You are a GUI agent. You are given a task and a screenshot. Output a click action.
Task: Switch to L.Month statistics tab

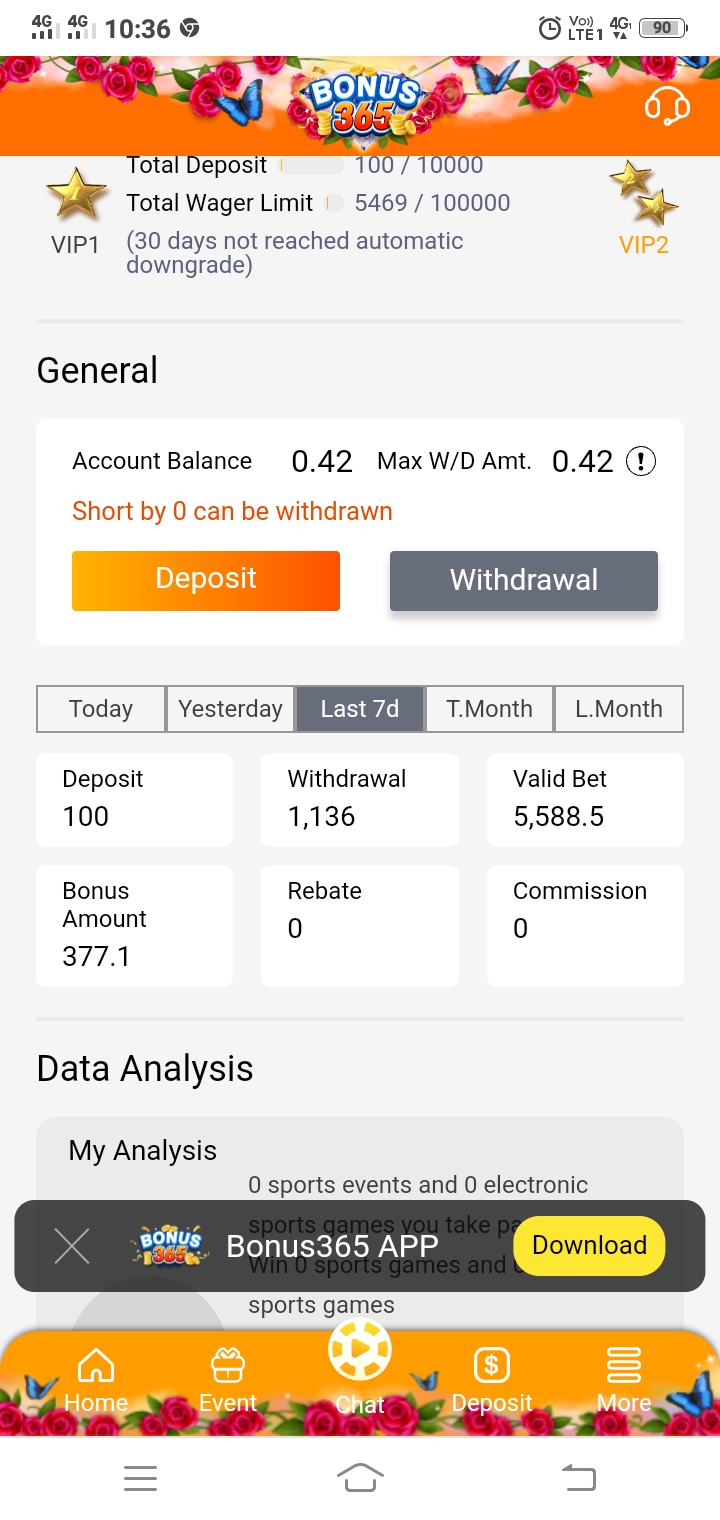(x=619, y=709)
